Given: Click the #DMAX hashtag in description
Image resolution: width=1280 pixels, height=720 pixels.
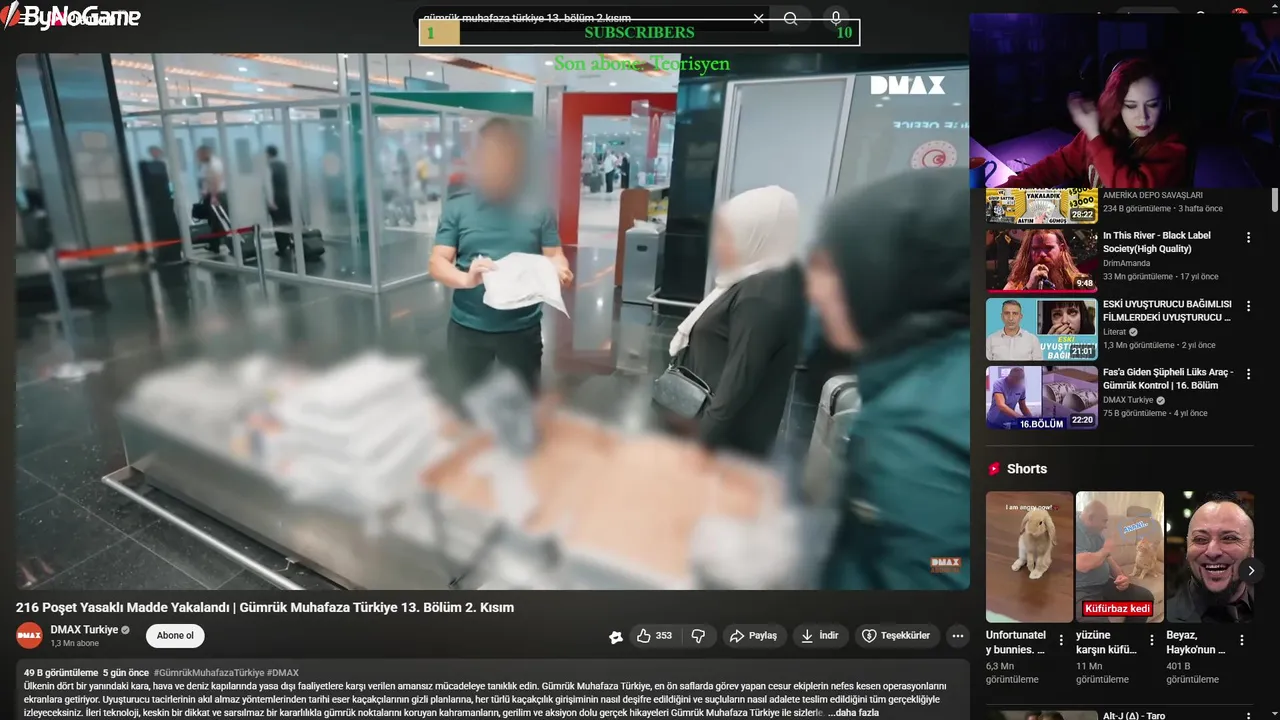Looking at the screenshot, I should 283,673.
